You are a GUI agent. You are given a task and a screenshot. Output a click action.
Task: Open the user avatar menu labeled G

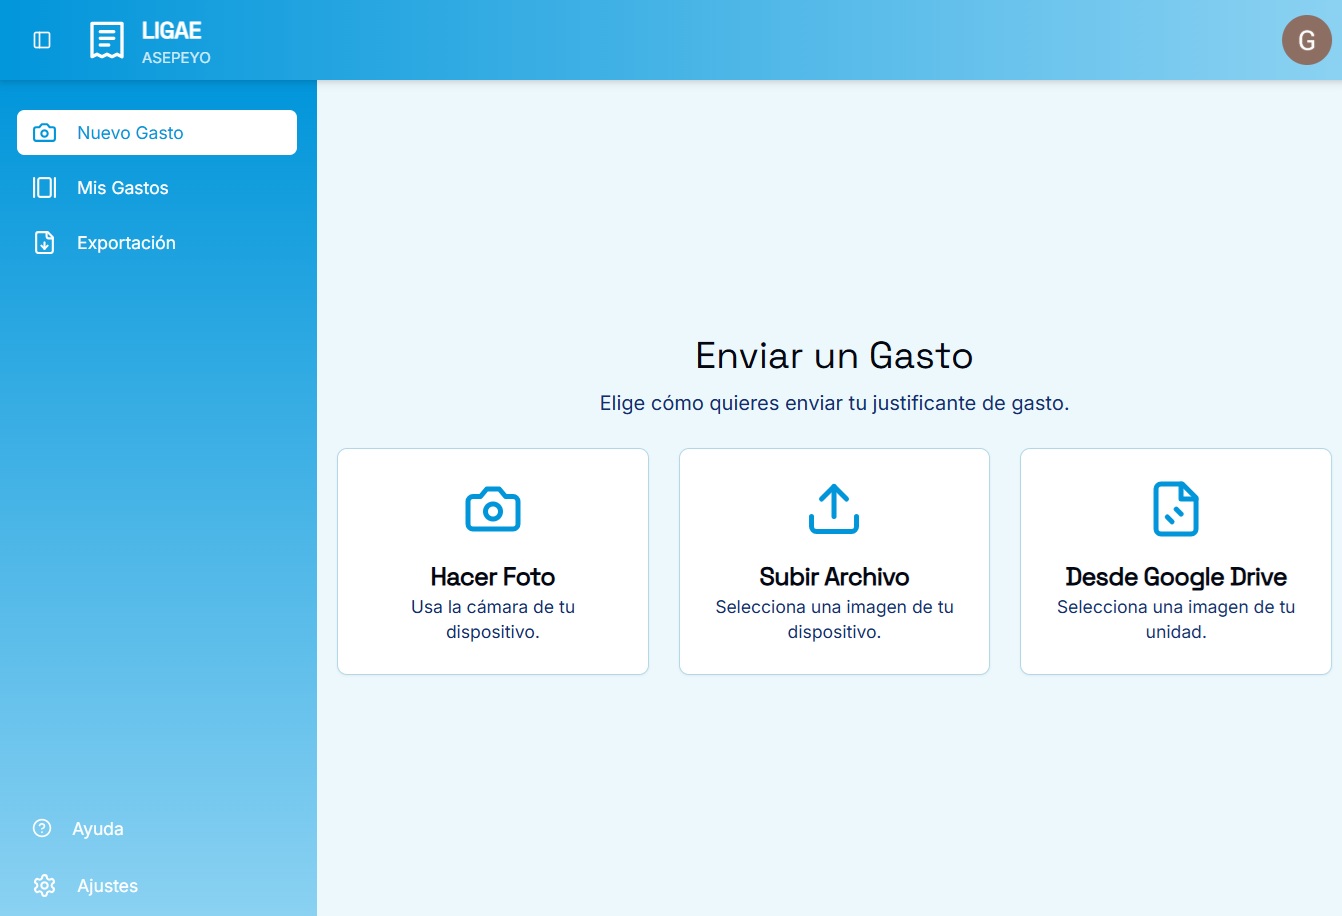click(1306, 40)
